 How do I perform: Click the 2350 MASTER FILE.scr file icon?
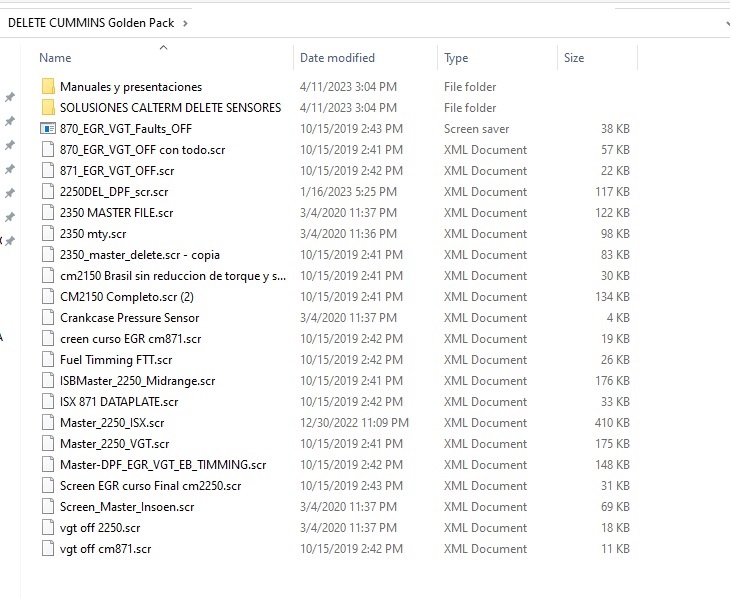click(x=48, y=213)
